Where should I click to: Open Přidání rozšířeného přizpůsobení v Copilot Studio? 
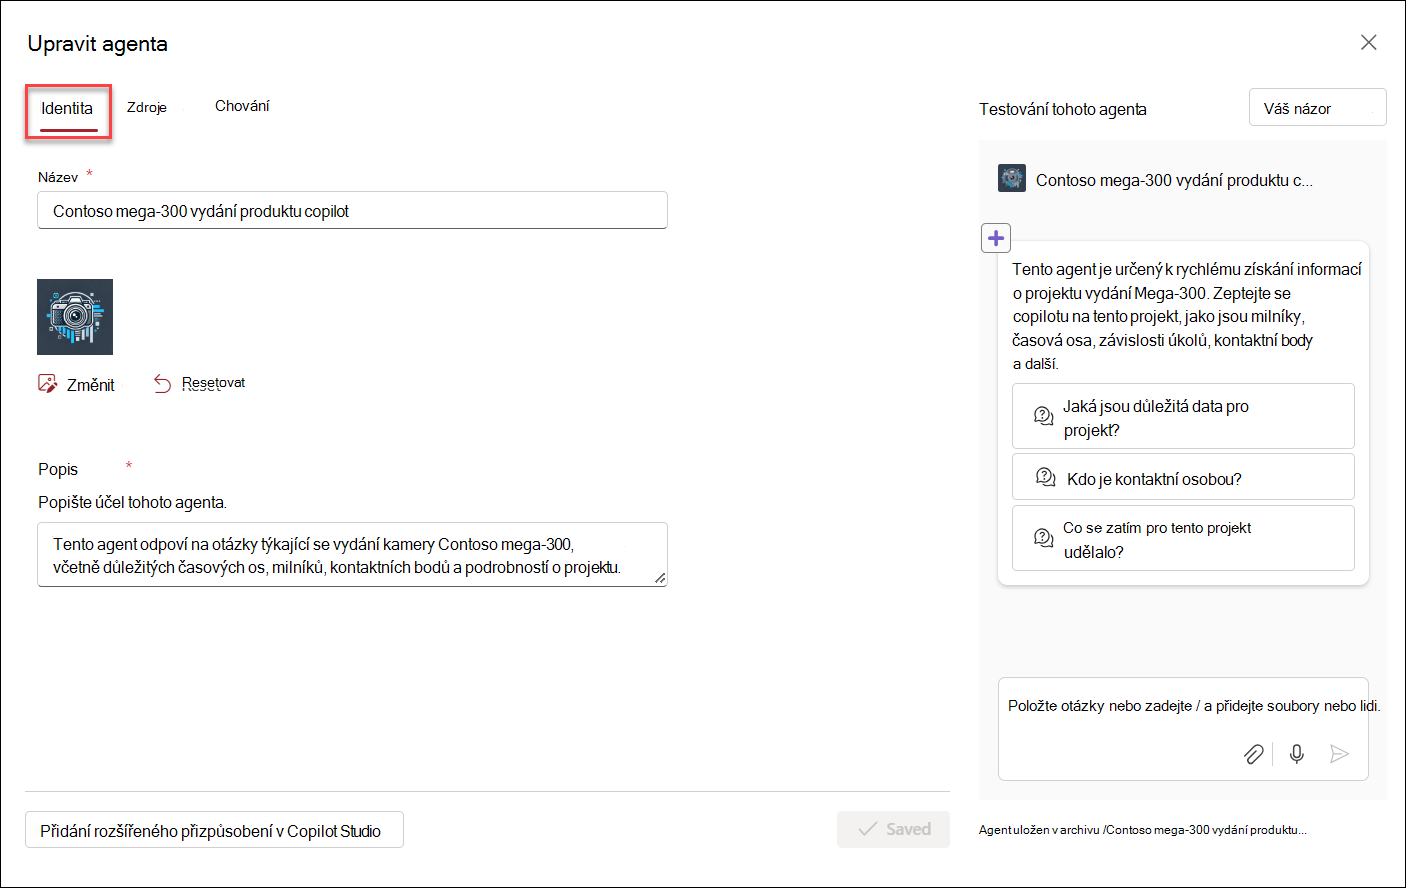coord(214,830)
